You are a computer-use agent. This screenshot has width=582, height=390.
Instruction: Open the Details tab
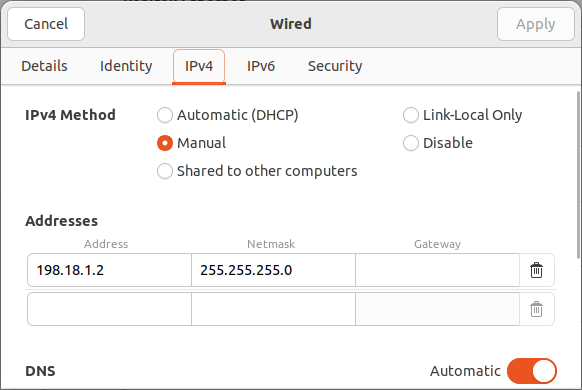[45, 66]
